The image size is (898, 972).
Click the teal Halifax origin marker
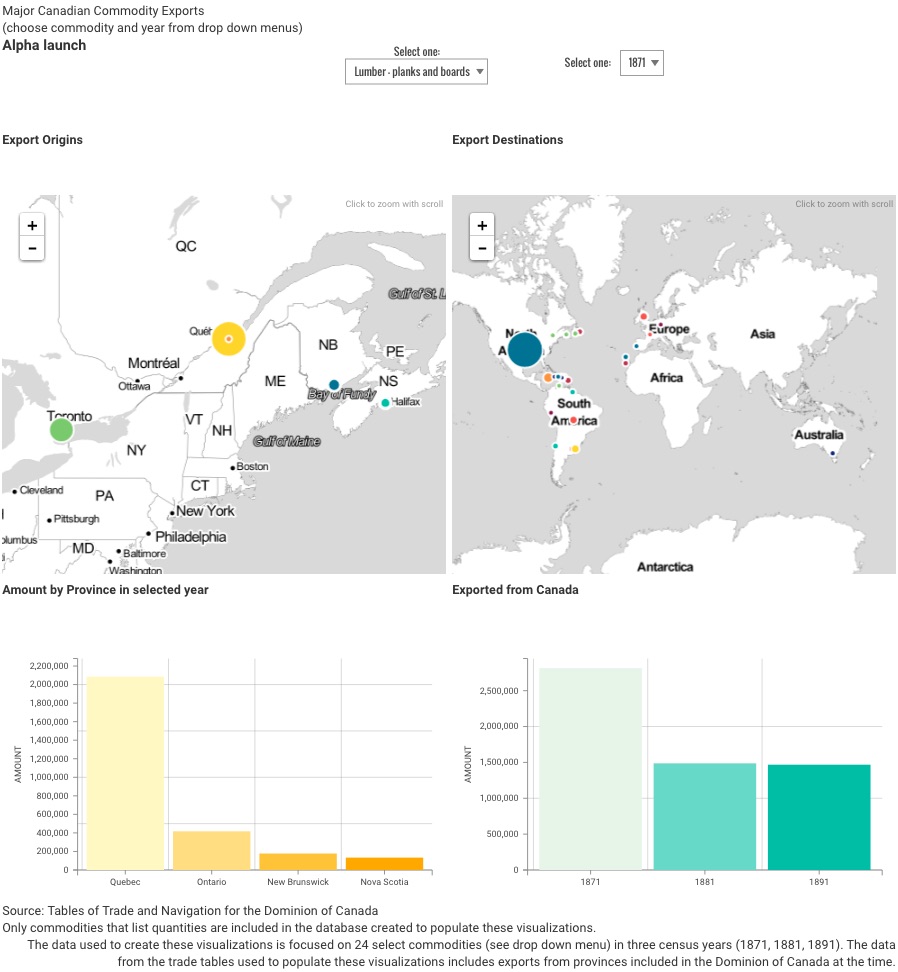point(385,402)
